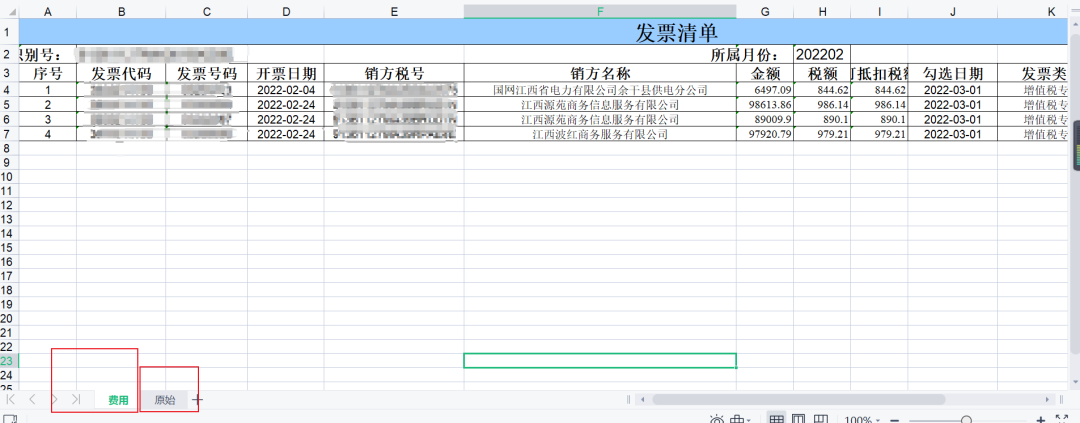Viewport: 1080px width, 423px height.
Task: Click the zoom in plus button
Action: pyautogui.click(x=1040, y=420)
